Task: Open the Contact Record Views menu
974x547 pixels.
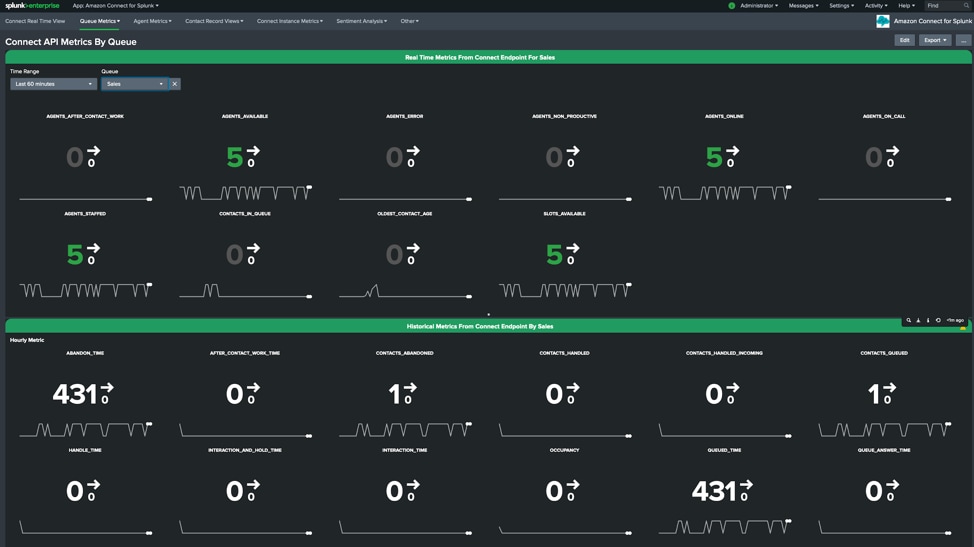Action: click(214, 21)
